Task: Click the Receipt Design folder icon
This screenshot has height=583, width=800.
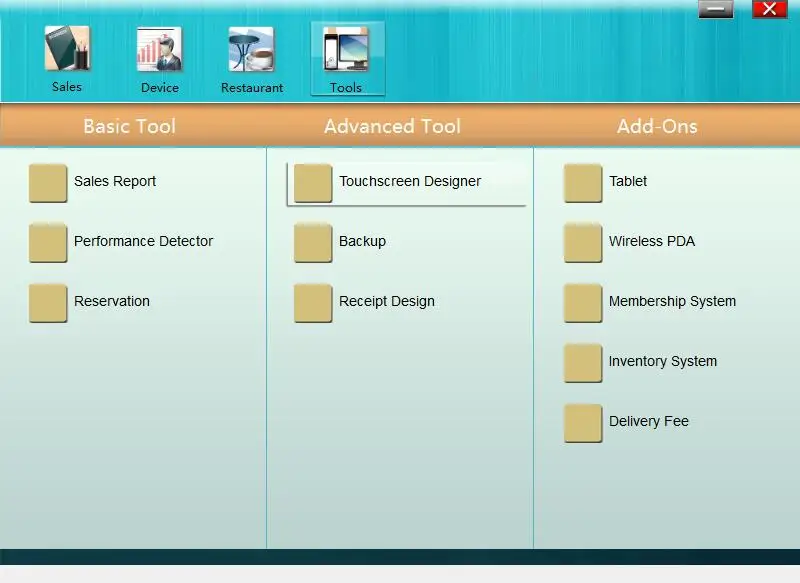Action: [x=313, y=303]
